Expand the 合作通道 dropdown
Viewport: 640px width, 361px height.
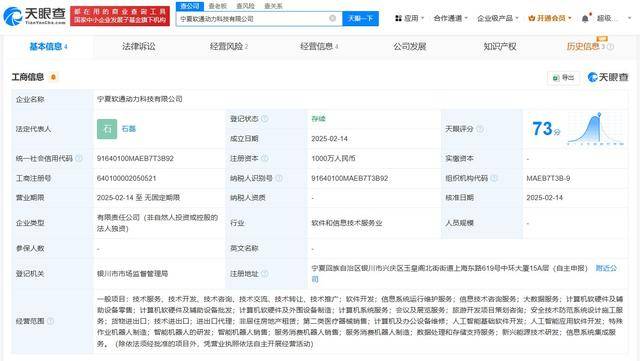(x=450, y=18)
